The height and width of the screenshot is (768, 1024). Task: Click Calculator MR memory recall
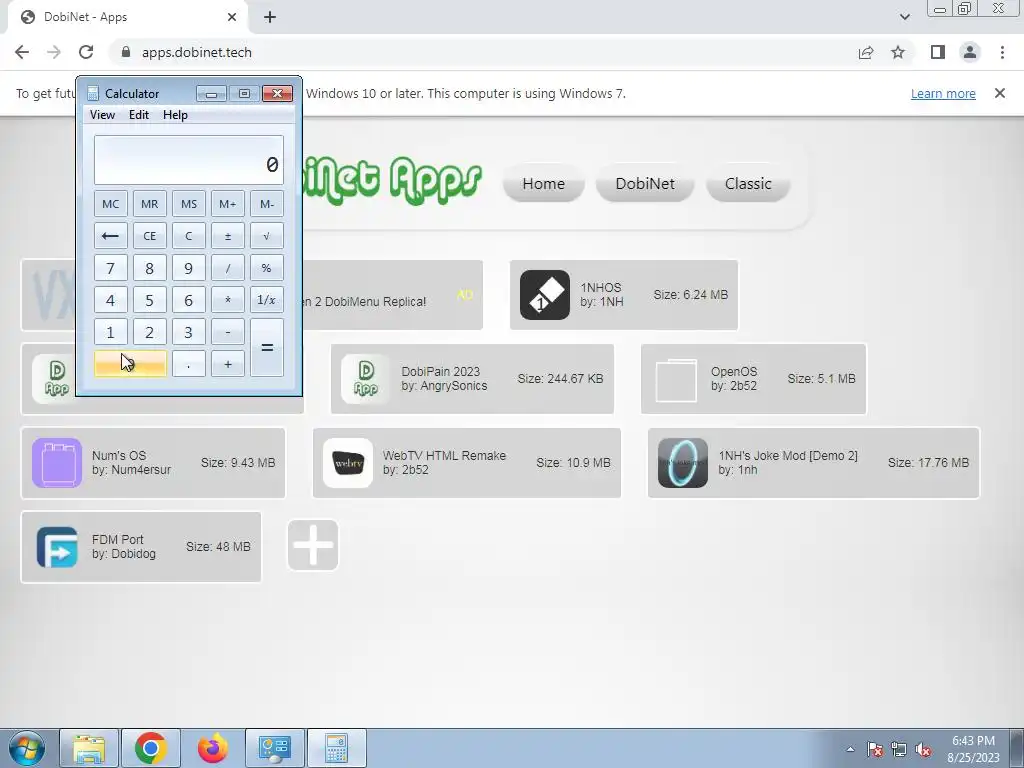click(150, 204)
